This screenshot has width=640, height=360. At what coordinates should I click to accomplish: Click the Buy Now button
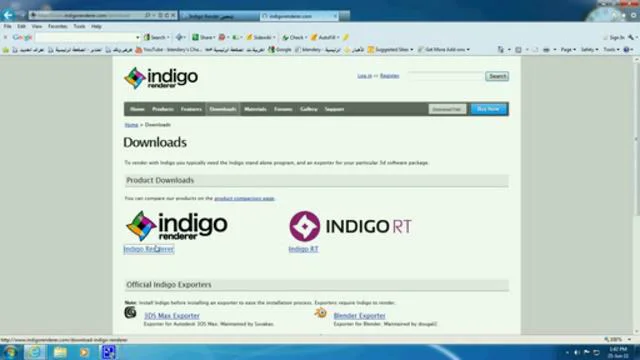tap(488, 109)
